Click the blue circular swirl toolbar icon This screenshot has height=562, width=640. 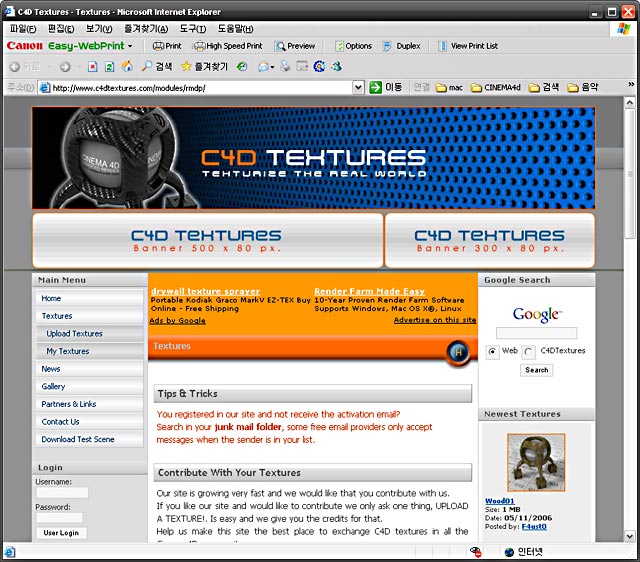pyautogui.click(x=319, y=67)
